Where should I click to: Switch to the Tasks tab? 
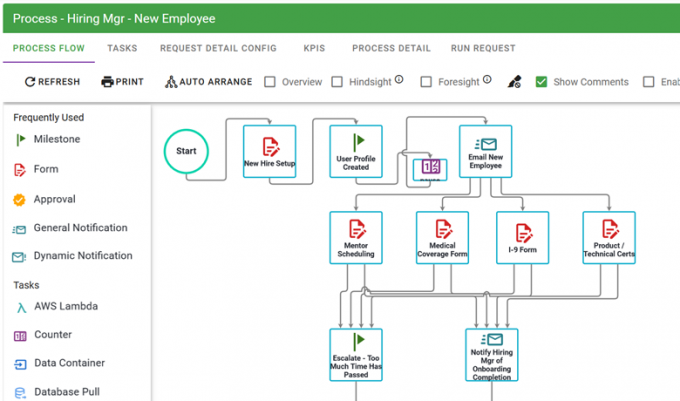tap(122, 48)
